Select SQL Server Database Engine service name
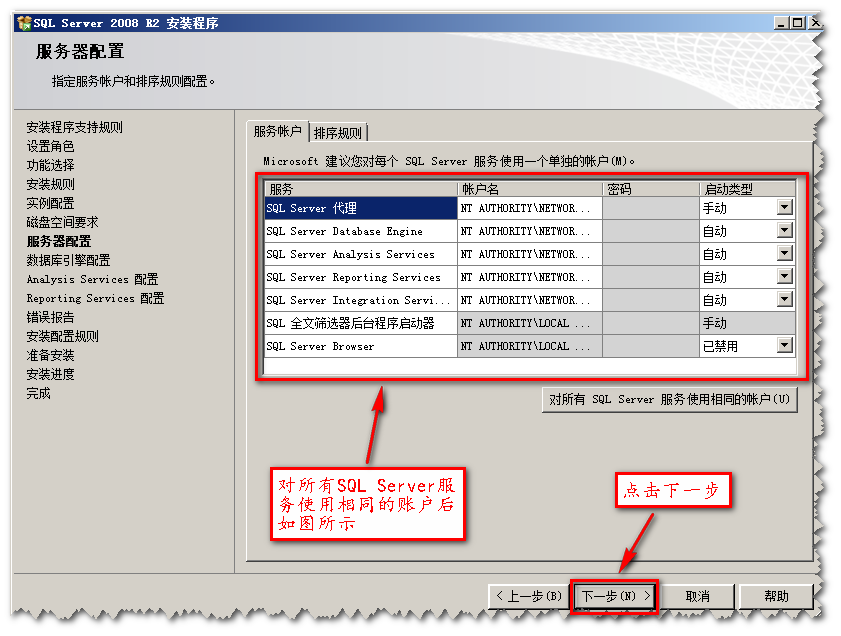This screenshot has width=841, height=636. coord(361,231)
